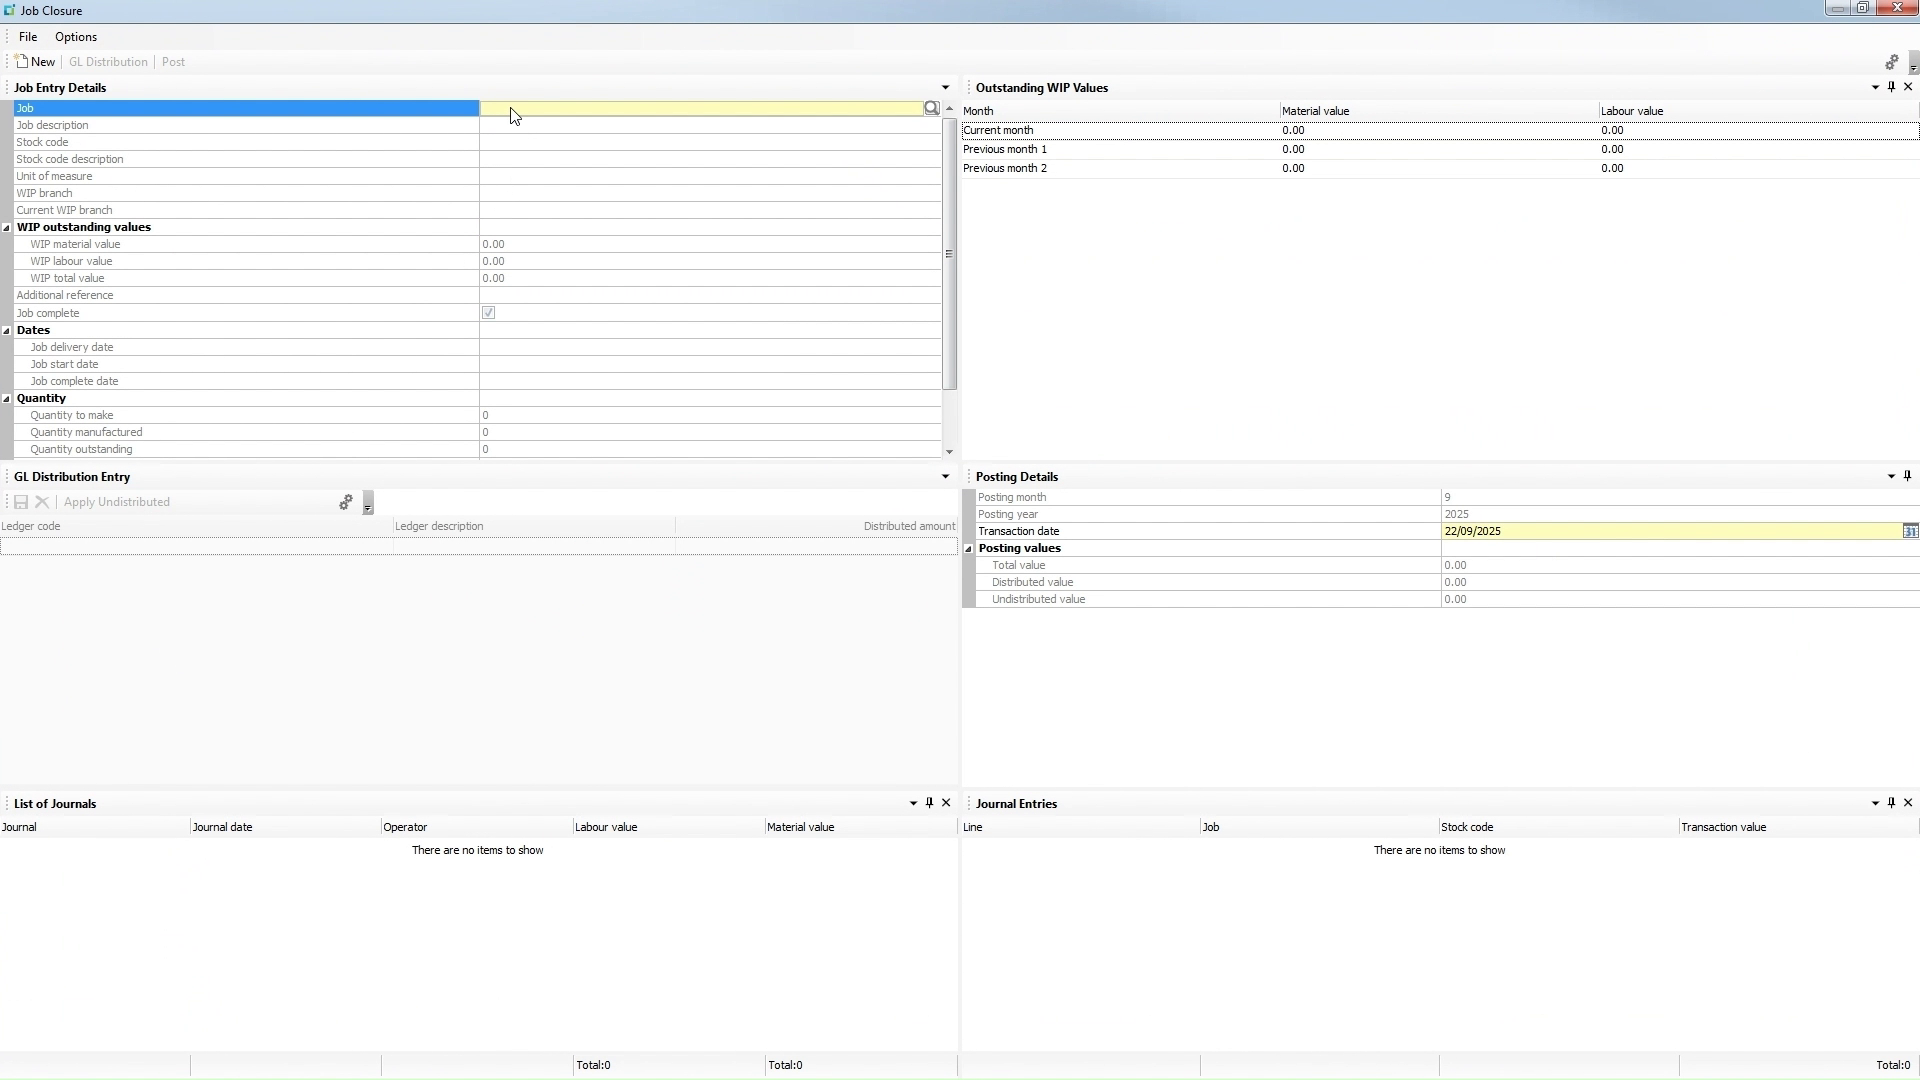
Task: Open the File menu
Action: click(x=28, y=36)
